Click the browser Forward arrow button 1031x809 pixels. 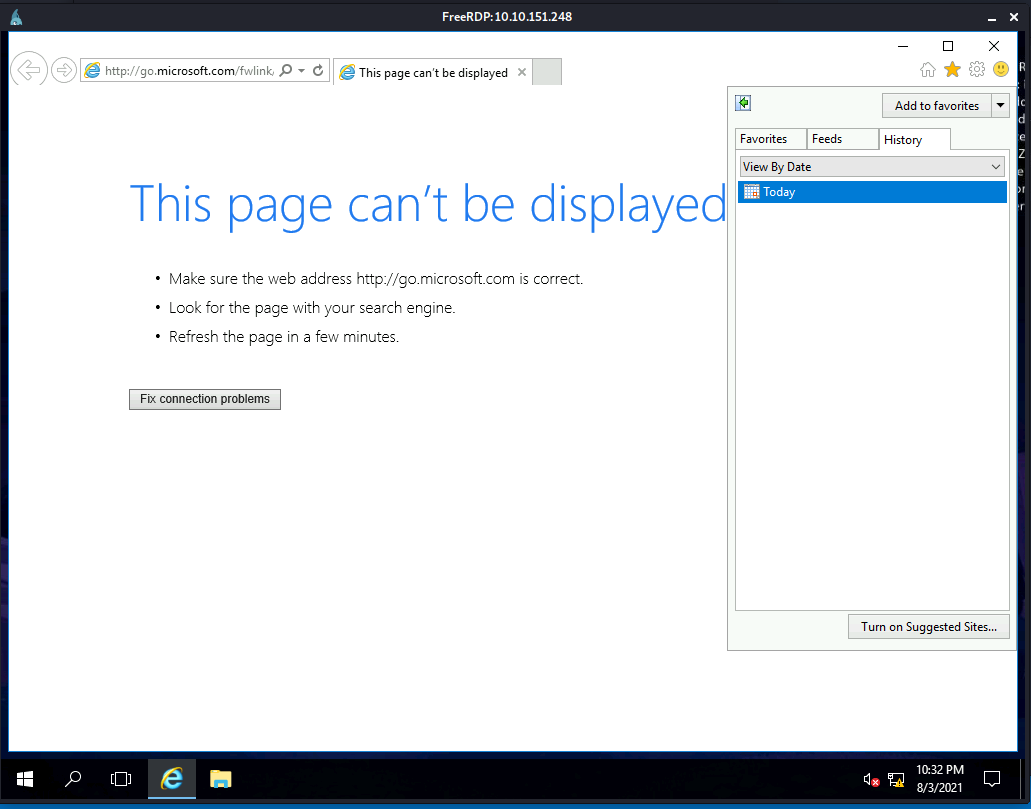pyautogui.click(x=64, y=70)
